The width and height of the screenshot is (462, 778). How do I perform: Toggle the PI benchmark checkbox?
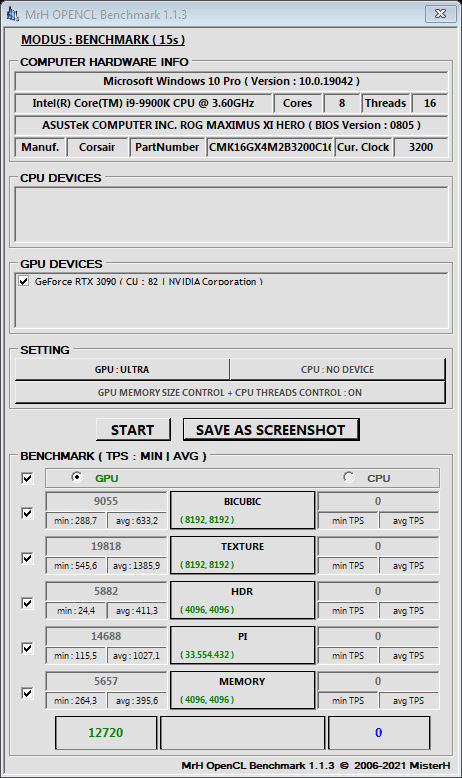click(27, 648)
